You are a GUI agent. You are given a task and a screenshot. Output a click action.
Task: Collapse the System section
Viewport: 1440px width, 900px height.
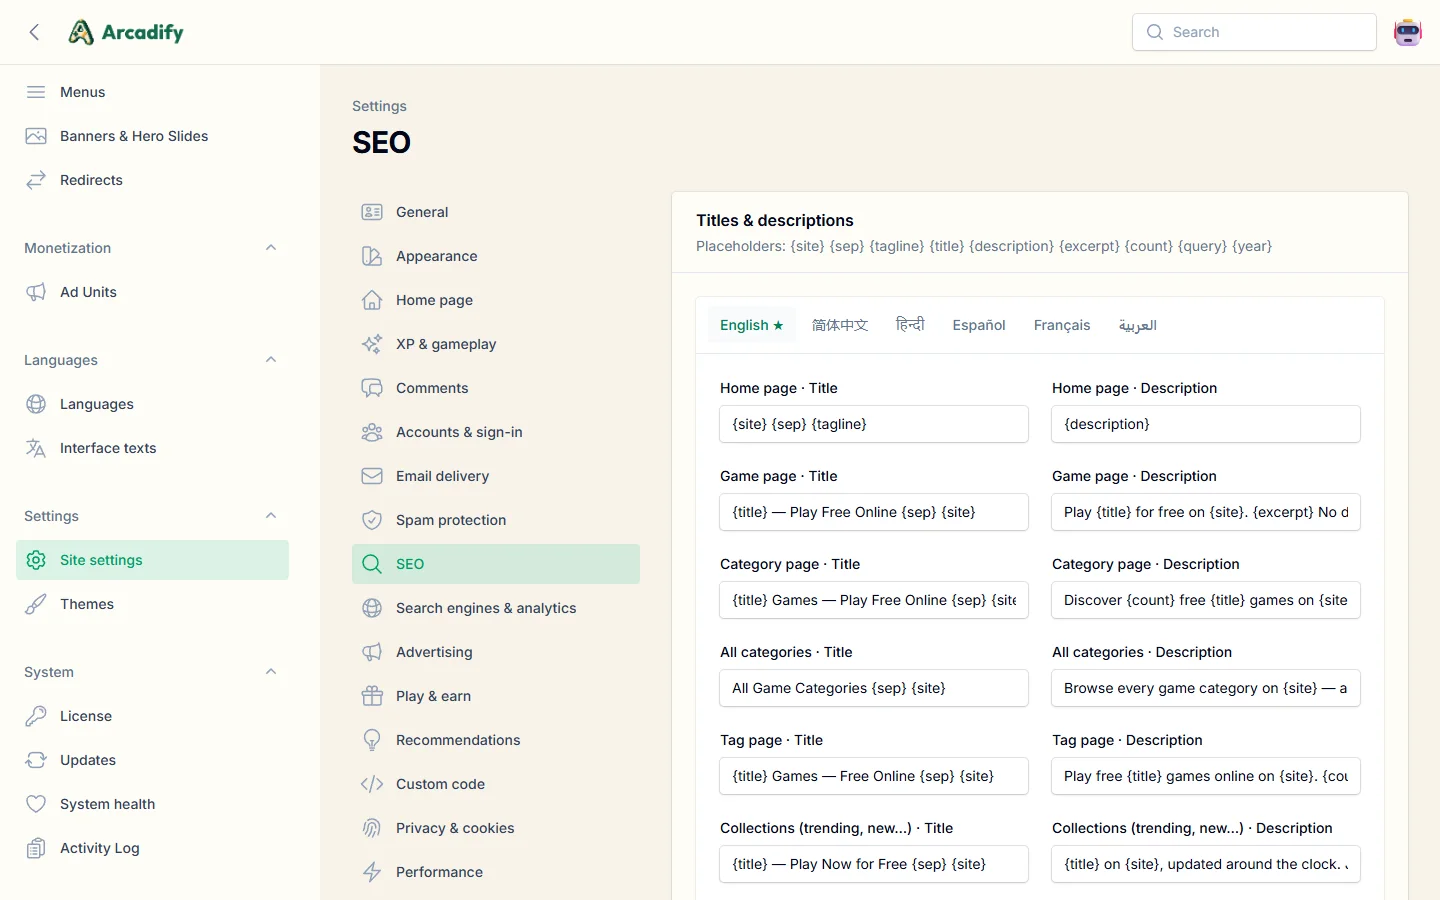271,672
